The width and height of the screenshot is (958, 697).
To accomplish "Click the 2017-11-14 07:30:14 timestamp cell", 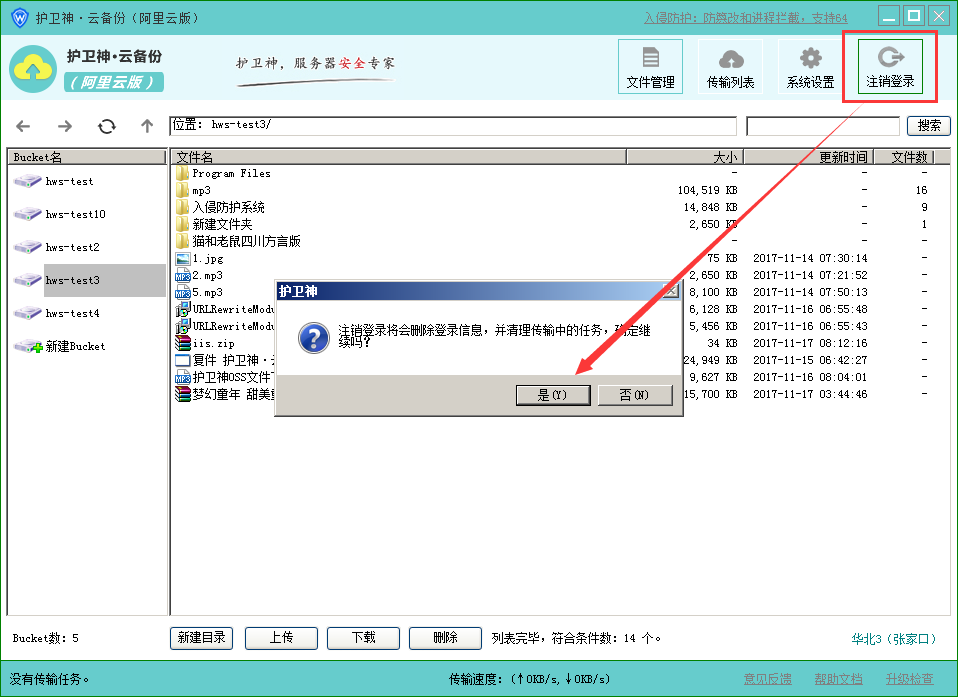I will pyautogui.click(x=810, y=258).
